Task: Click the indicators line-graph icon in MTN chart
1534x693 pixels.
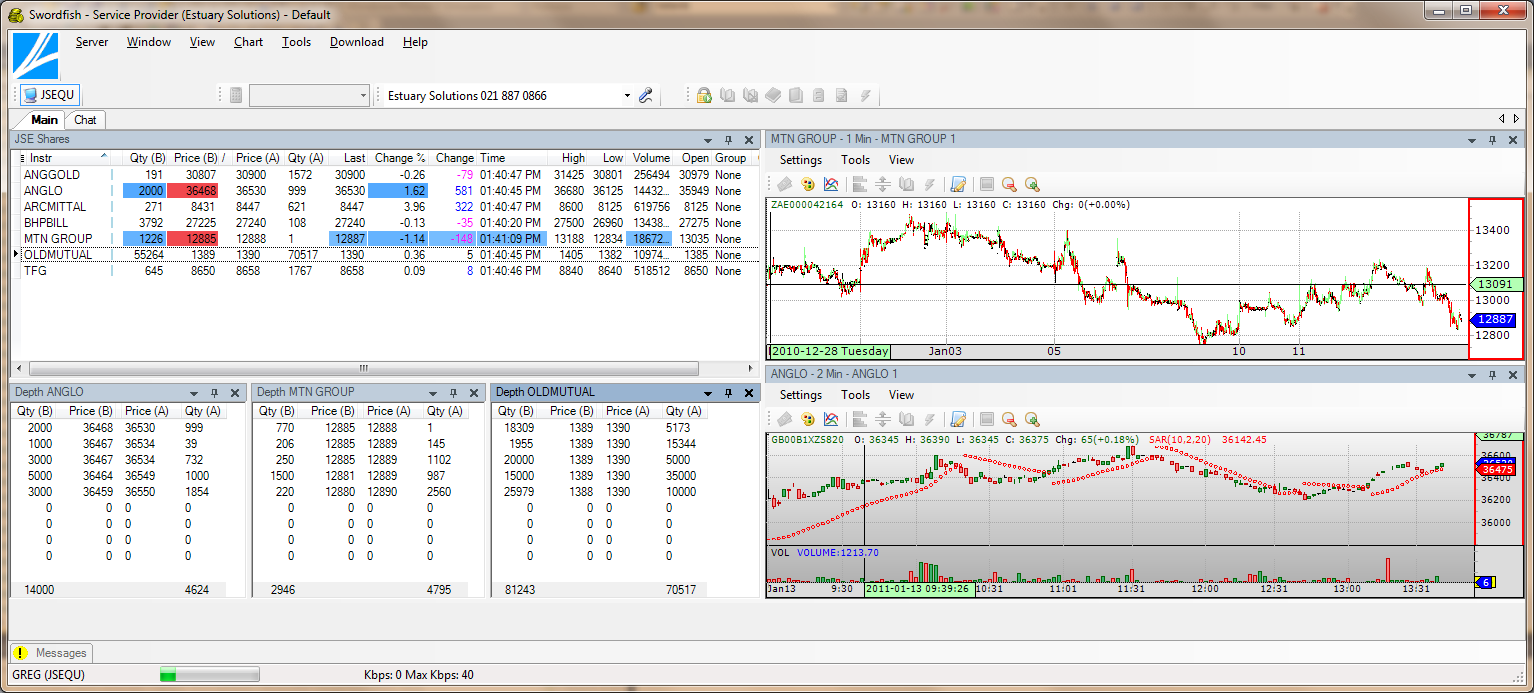Action: pos(831,184)
